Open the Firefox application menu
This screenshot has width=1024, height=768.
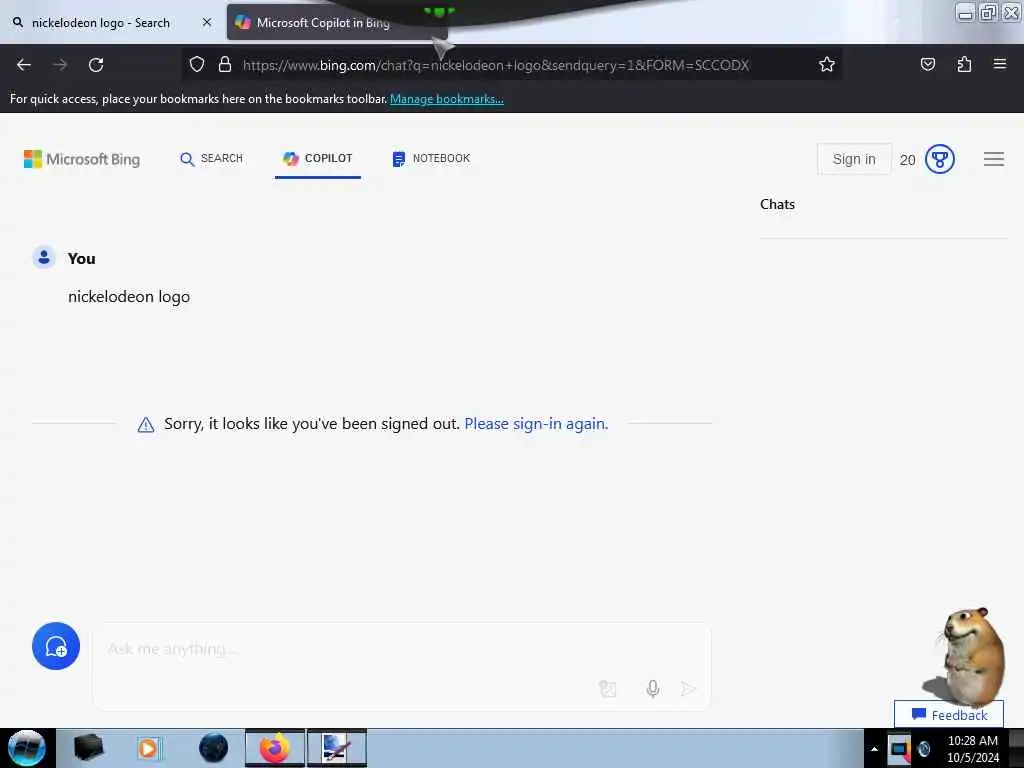(999, 64)
